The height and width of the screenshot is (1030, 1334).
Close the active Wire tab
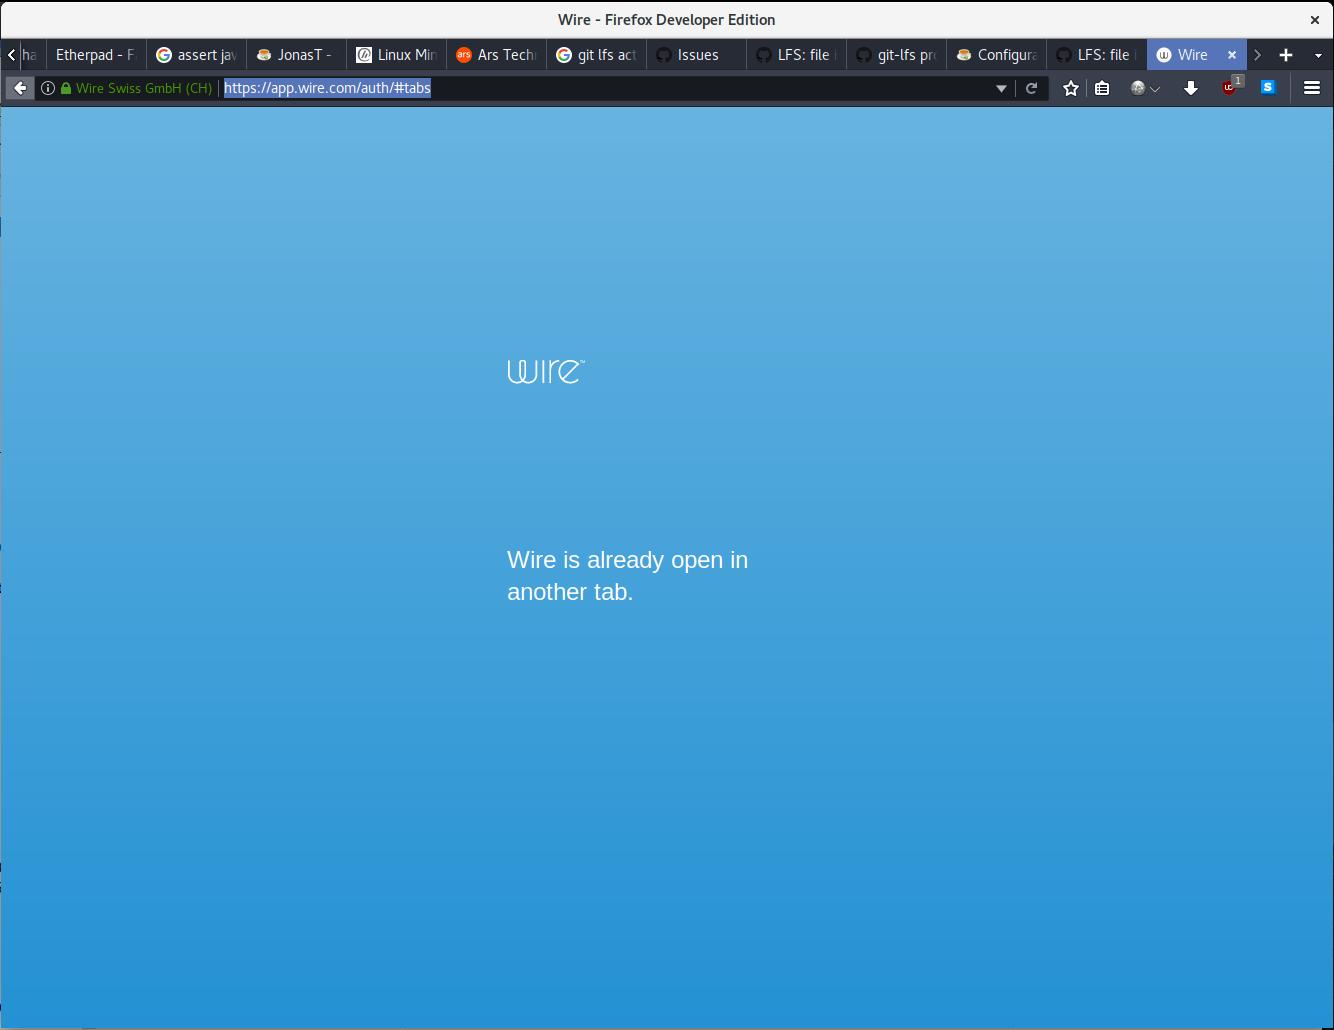click(x=1232, y=55)
